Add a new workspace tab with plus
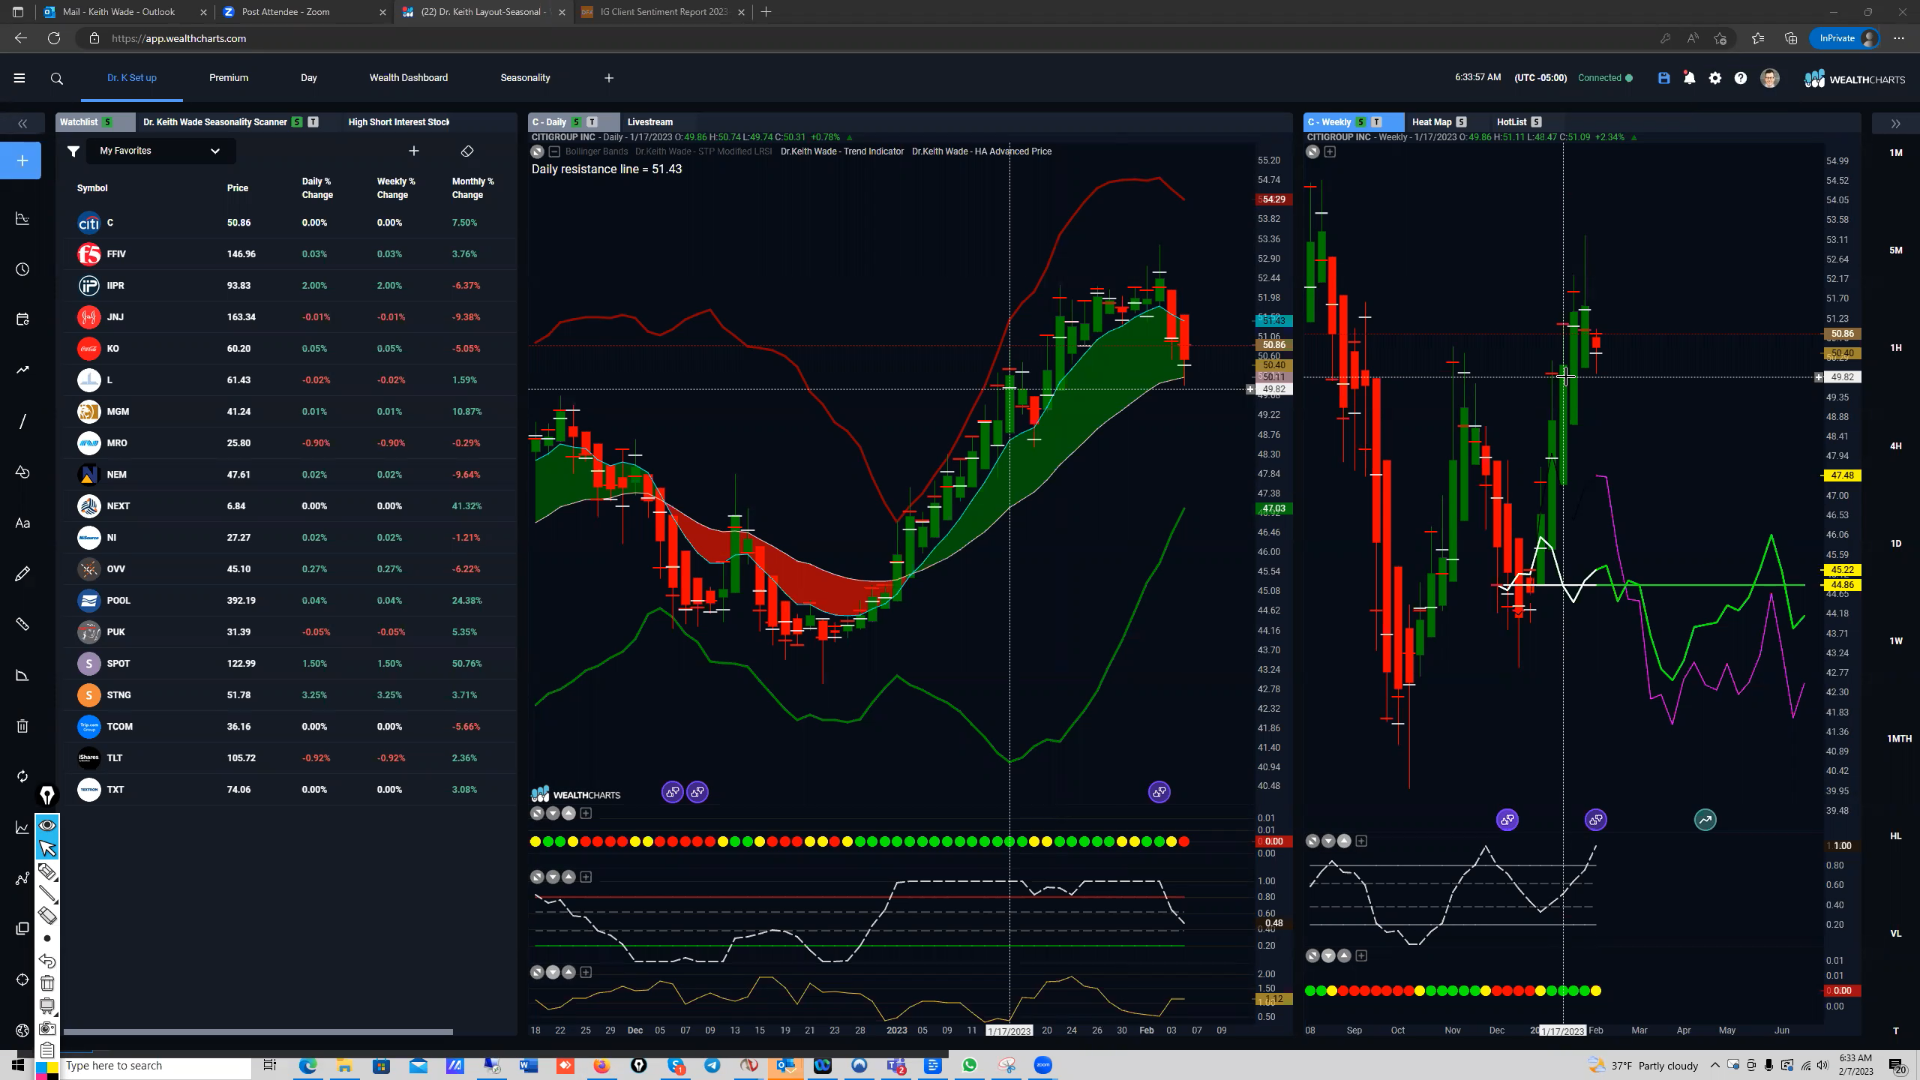Viewport: 1920px width, 1080px height. click(x=609, y=78)
